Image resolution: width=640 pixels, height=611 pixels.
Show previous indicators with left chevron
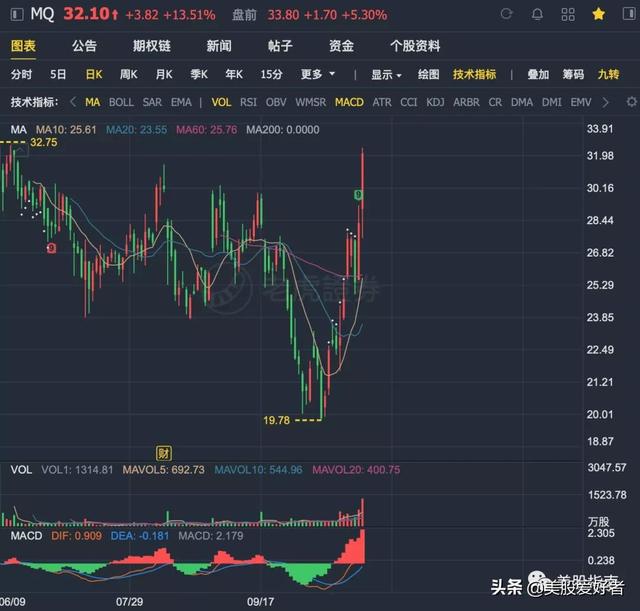(73, 102)
